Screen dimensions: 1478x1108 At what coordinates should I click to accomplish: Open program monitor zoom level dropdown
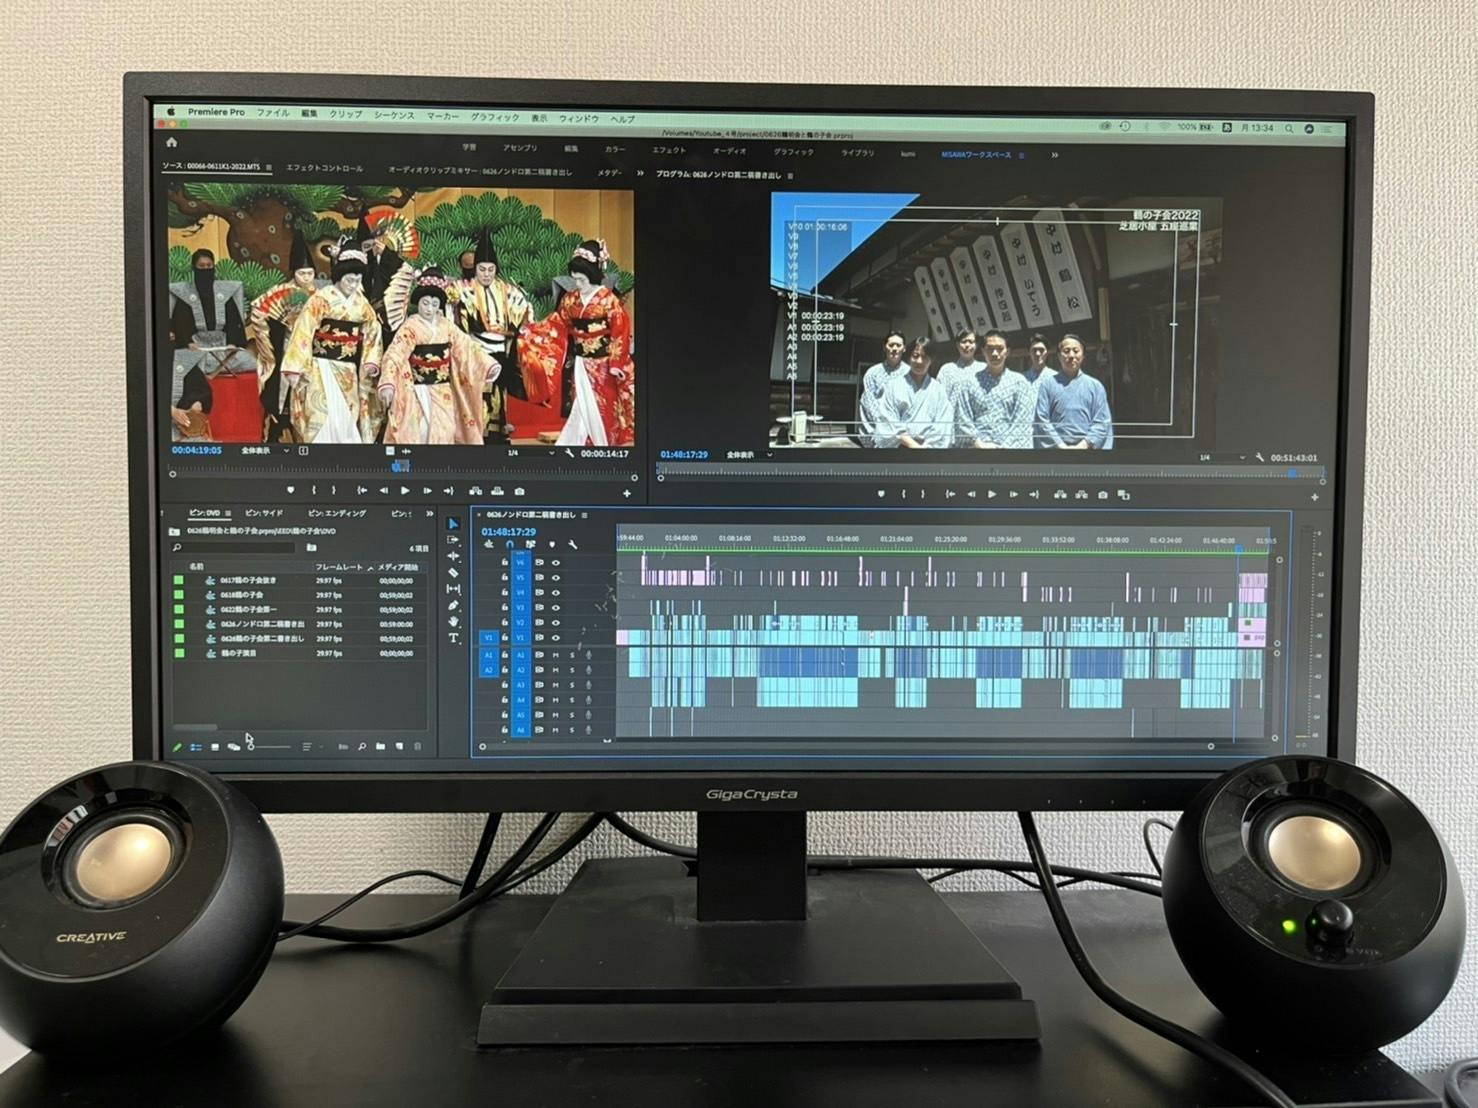[x=748, y=455]
